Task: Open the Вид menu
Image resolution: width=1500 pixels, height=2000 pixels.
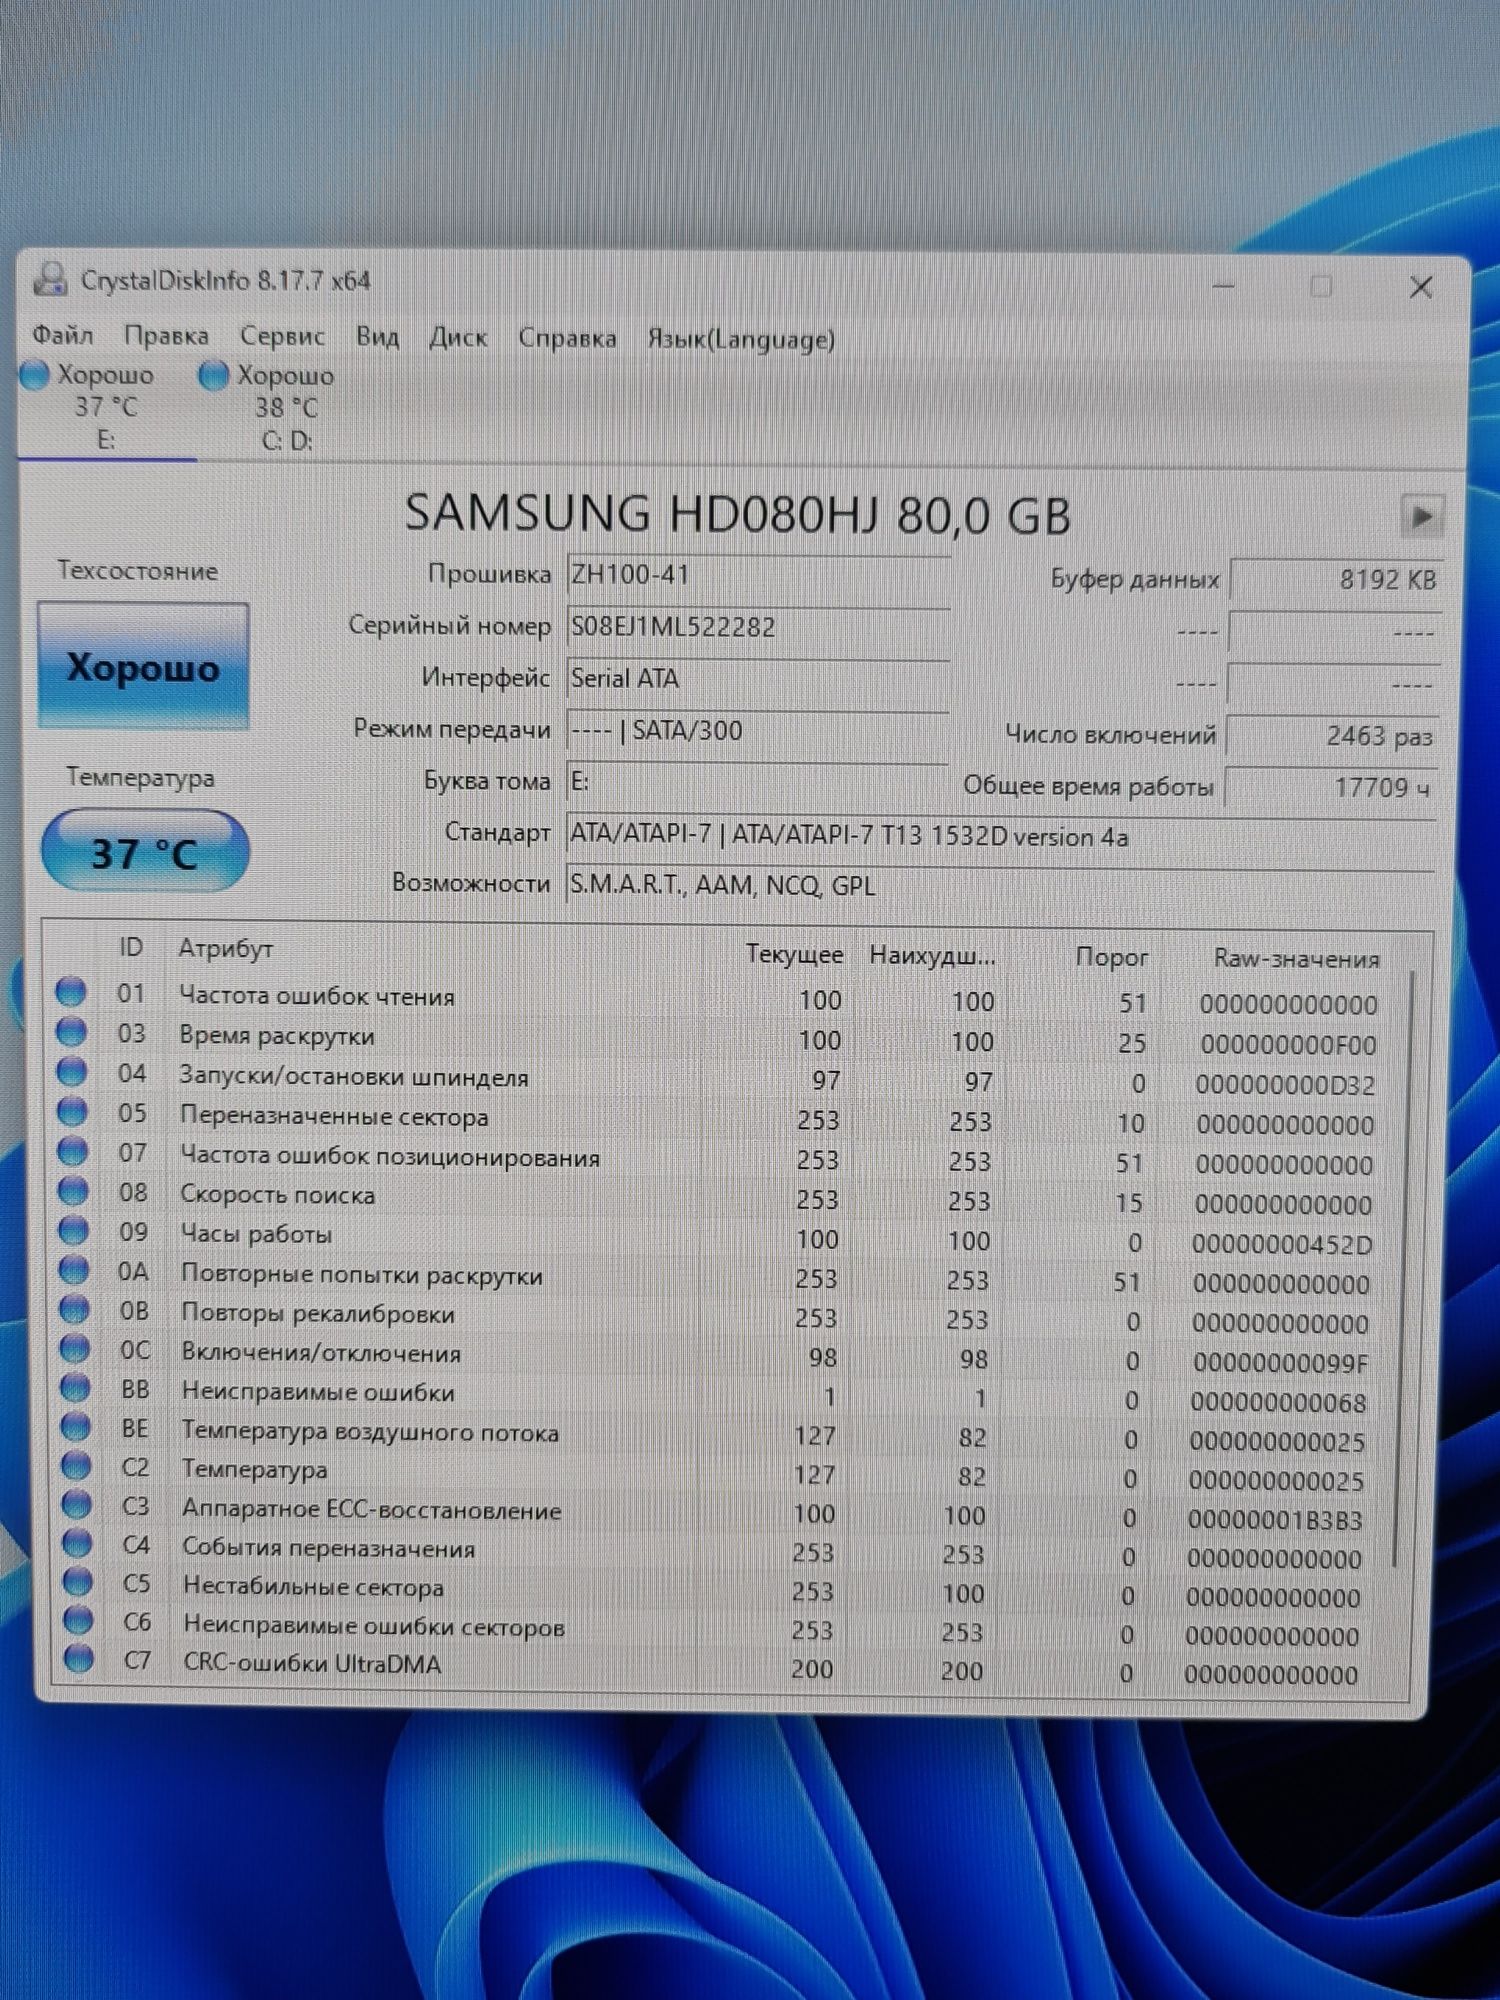Action: click(x=377, y=337)
